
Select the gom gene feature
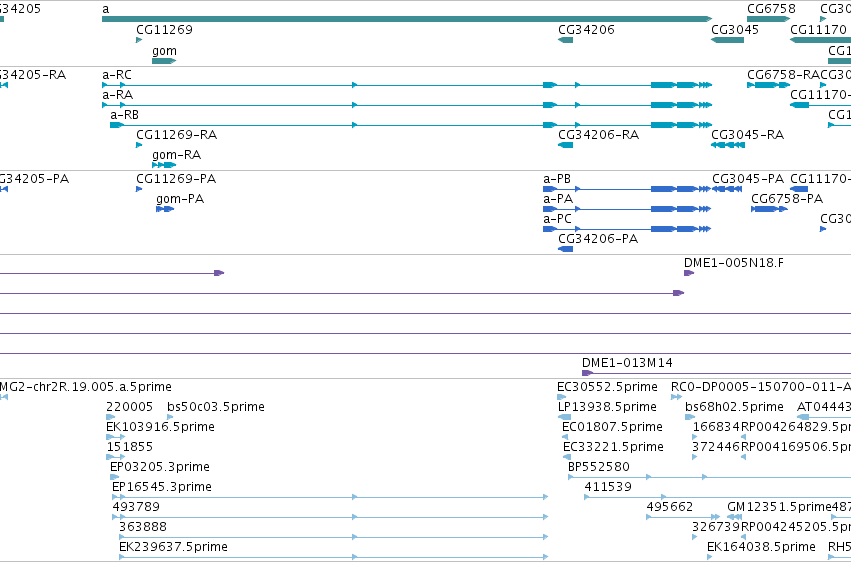click(x=164, y=61)
